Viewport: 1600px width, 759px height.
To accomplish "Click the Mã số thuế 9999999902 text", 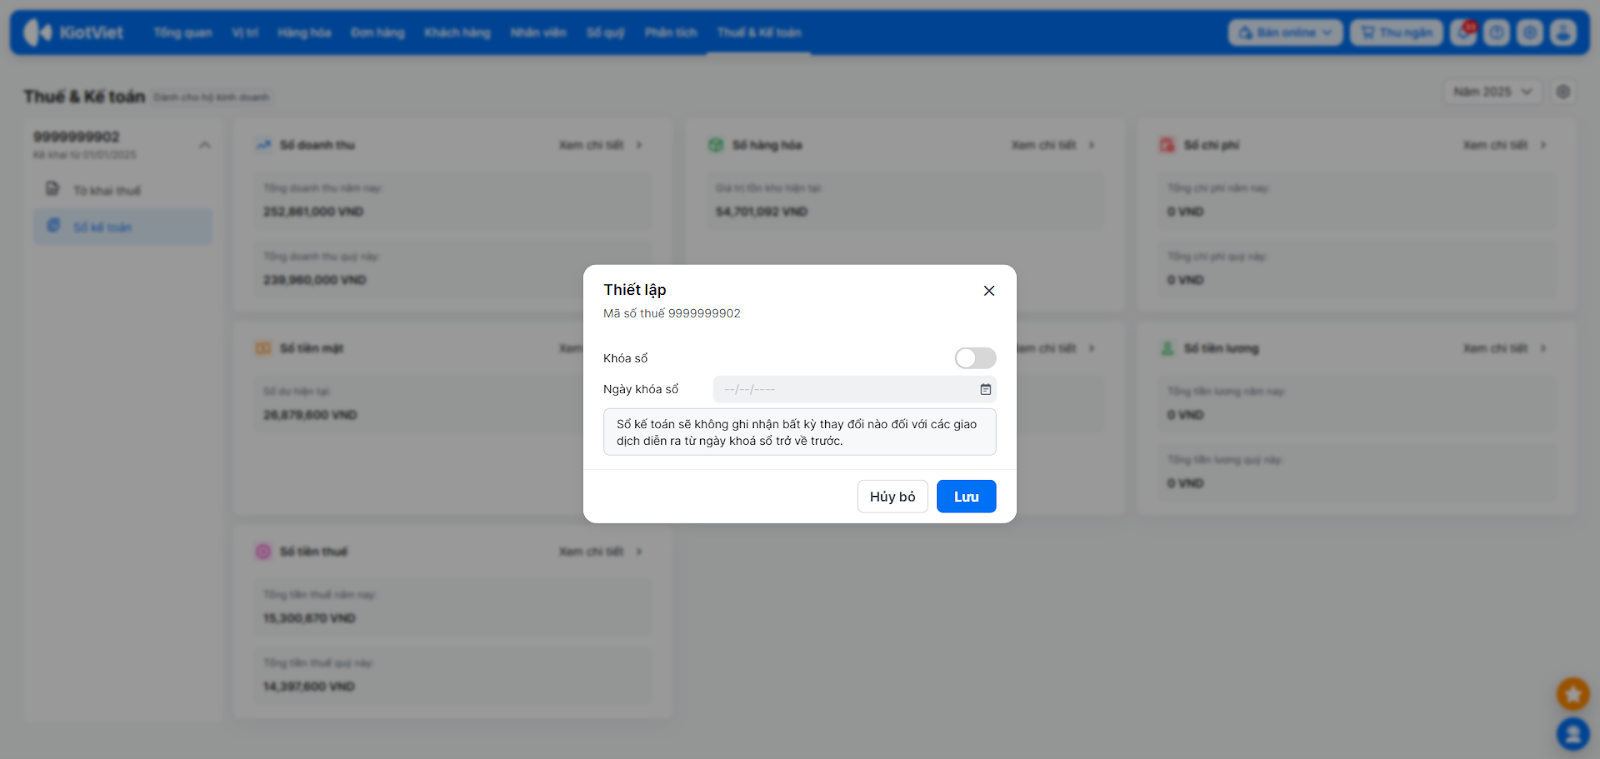I will pyautogui.click(x=672, y=313).
